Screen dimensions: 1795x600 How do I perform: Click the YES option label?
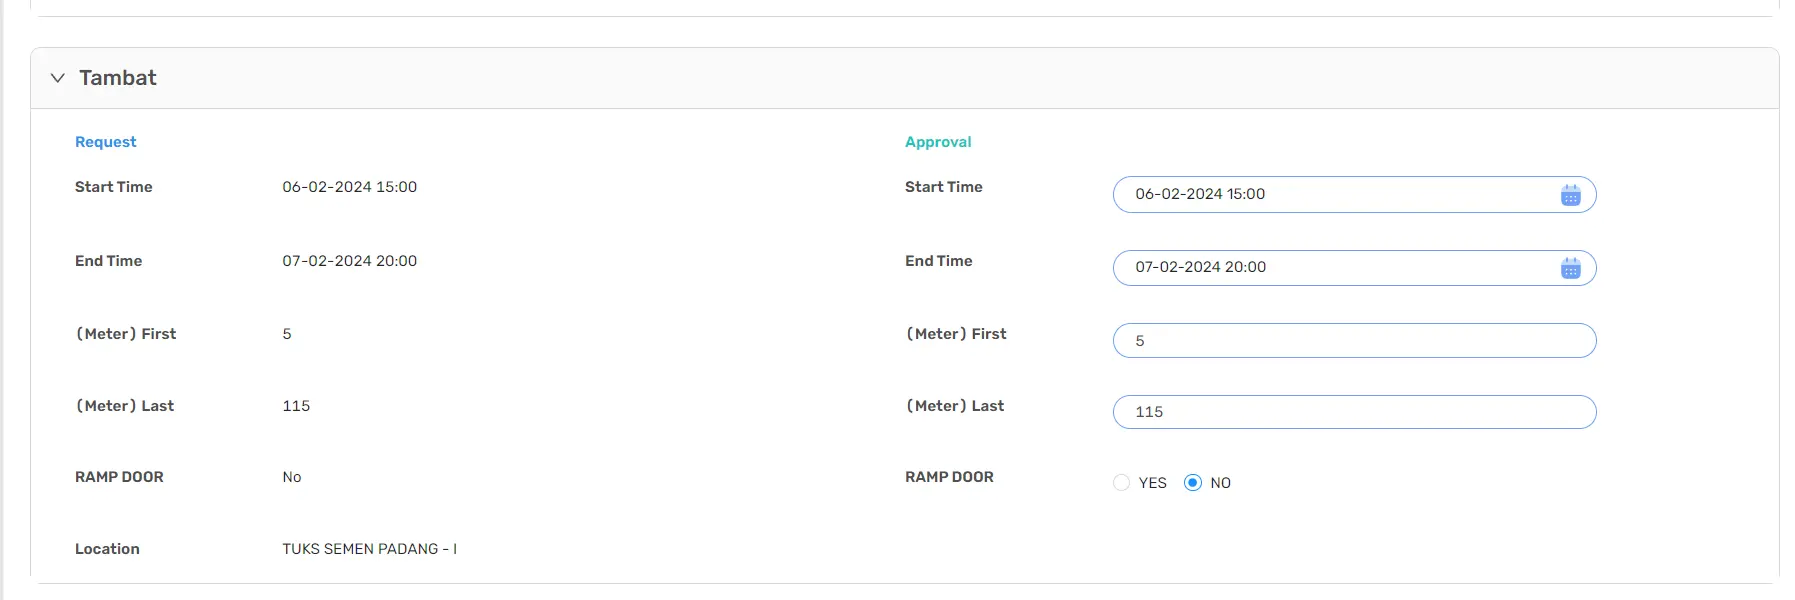point(1152,483)
